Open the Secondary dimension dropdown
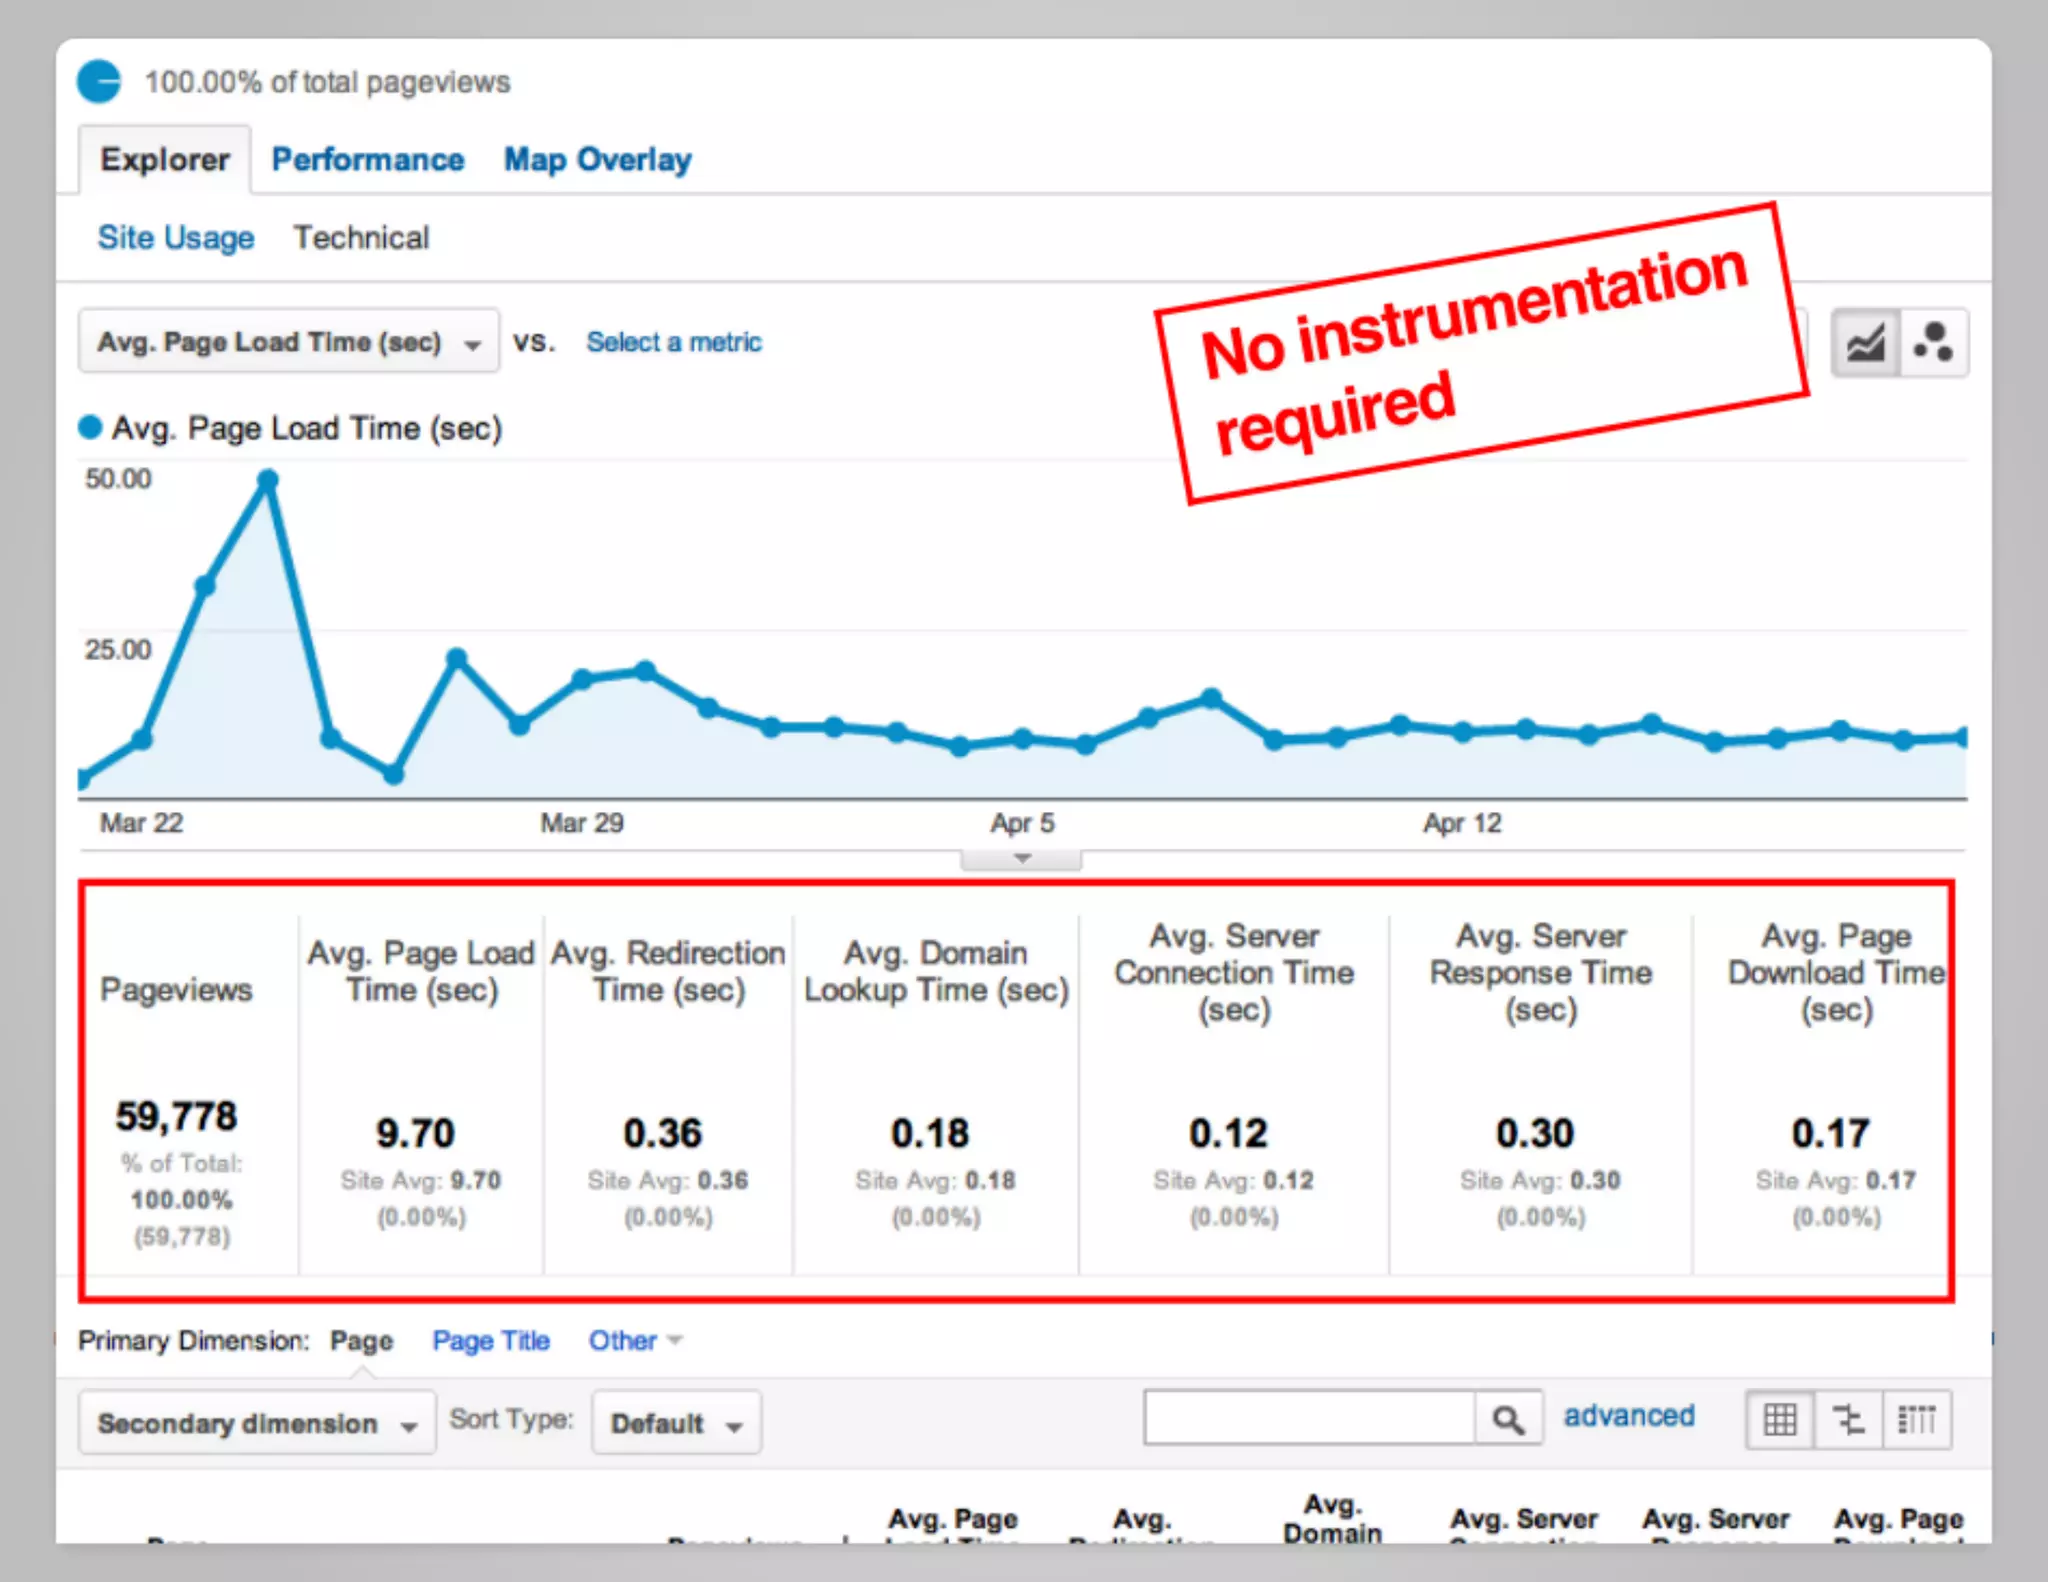Image resolution: width=2048 pixels, height=1582 pixels. tap(256, 1423)
